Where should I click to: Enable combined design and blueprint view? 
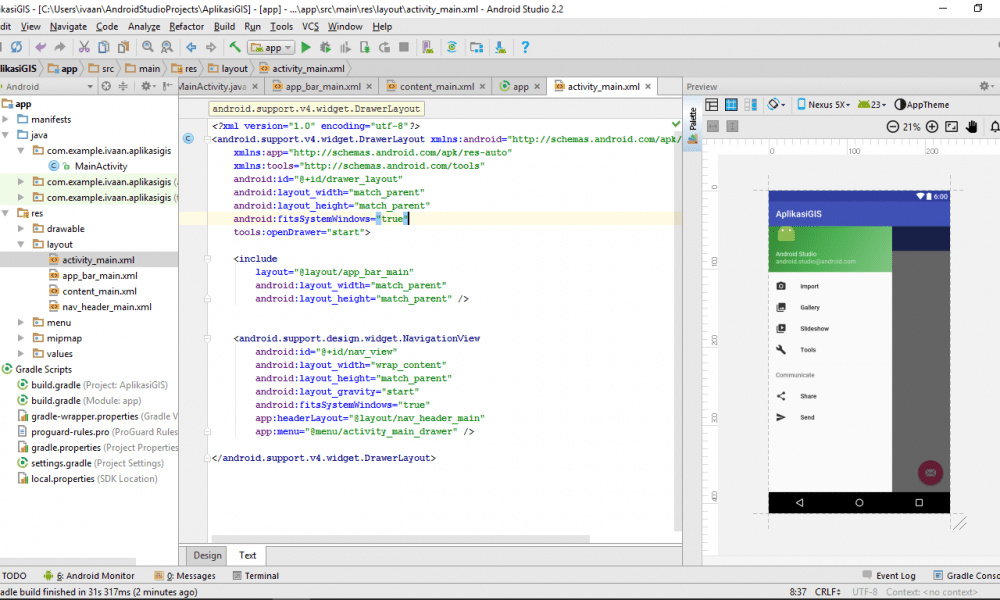[x=750, y=104]
